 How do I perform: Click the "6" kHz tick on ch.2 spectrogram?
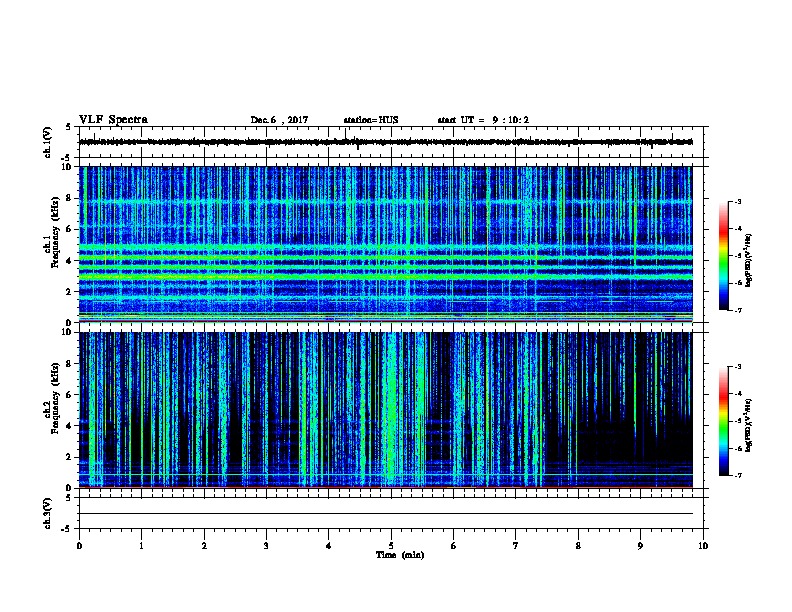(69, 395)
